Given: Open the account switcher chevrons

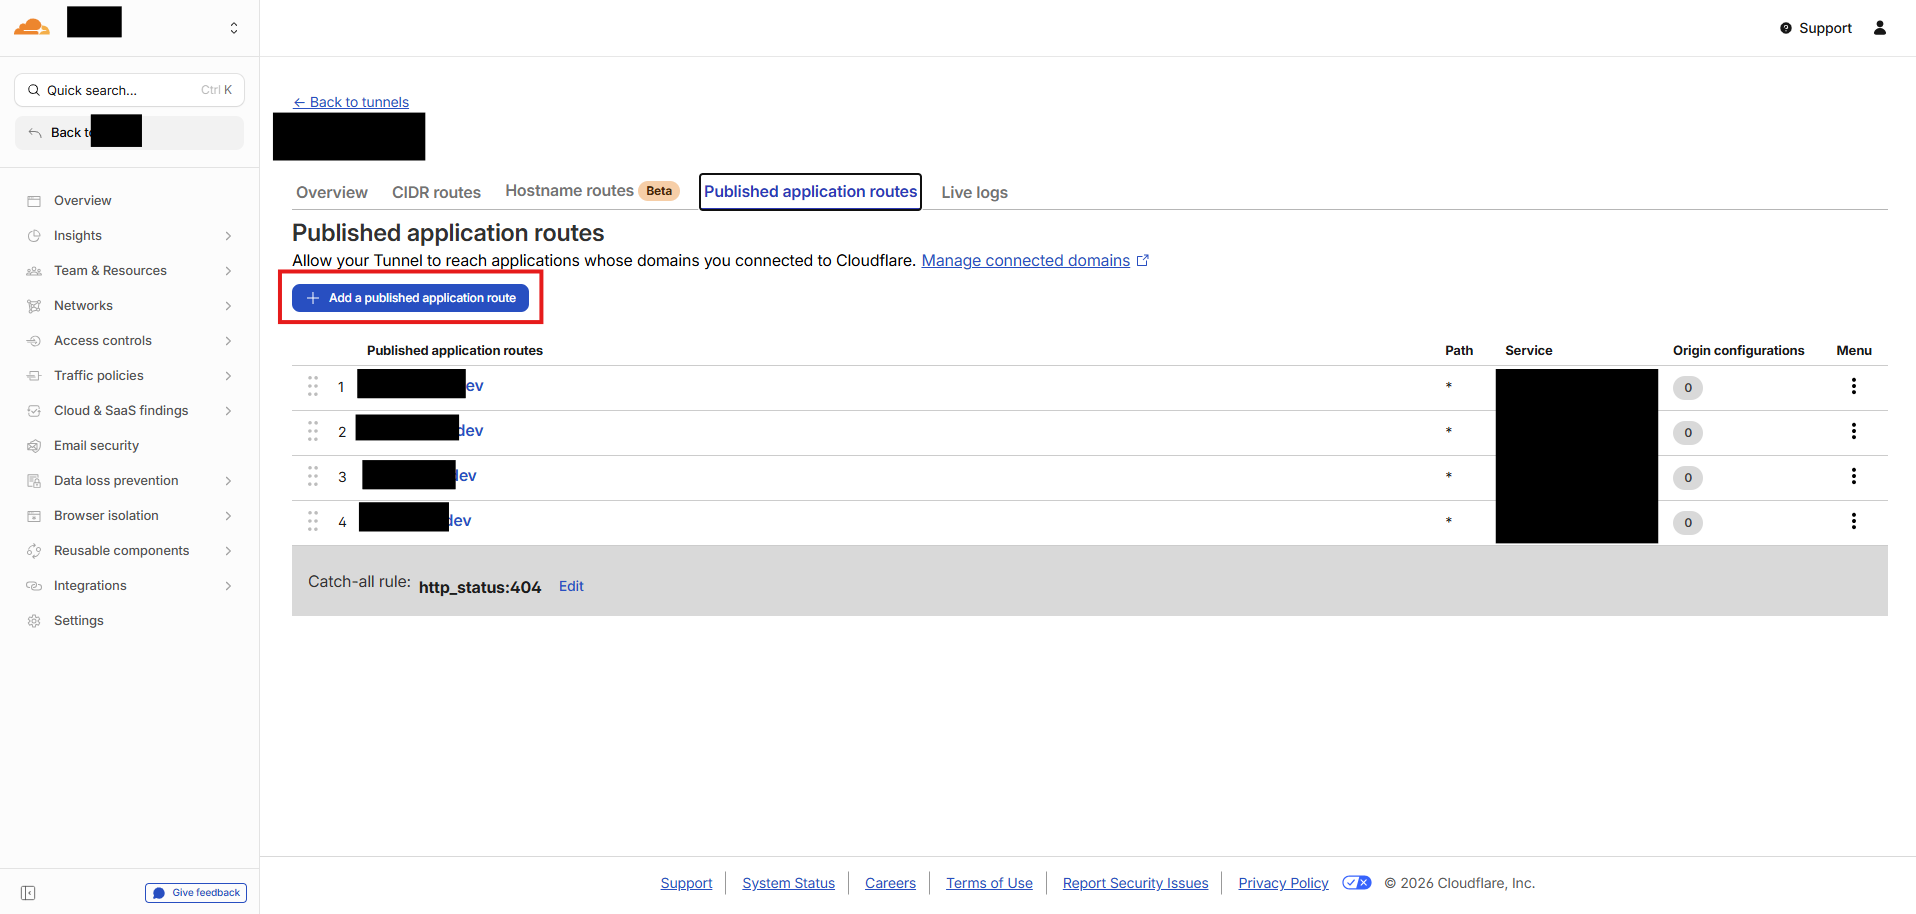Looking at the screenshot, I should tap(234, 28).
